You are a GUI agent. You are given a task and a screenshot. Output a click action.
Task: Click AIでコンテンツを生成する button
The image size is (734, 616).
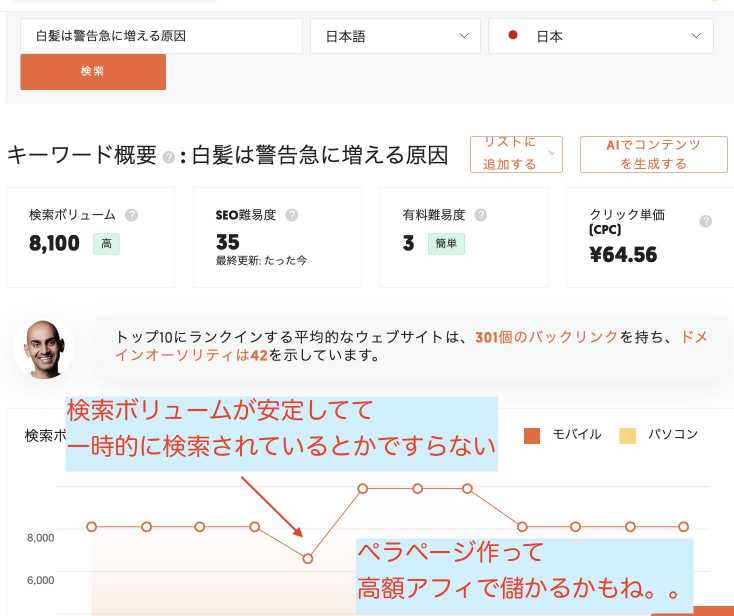pyautogui.click(x=653, y=154)
